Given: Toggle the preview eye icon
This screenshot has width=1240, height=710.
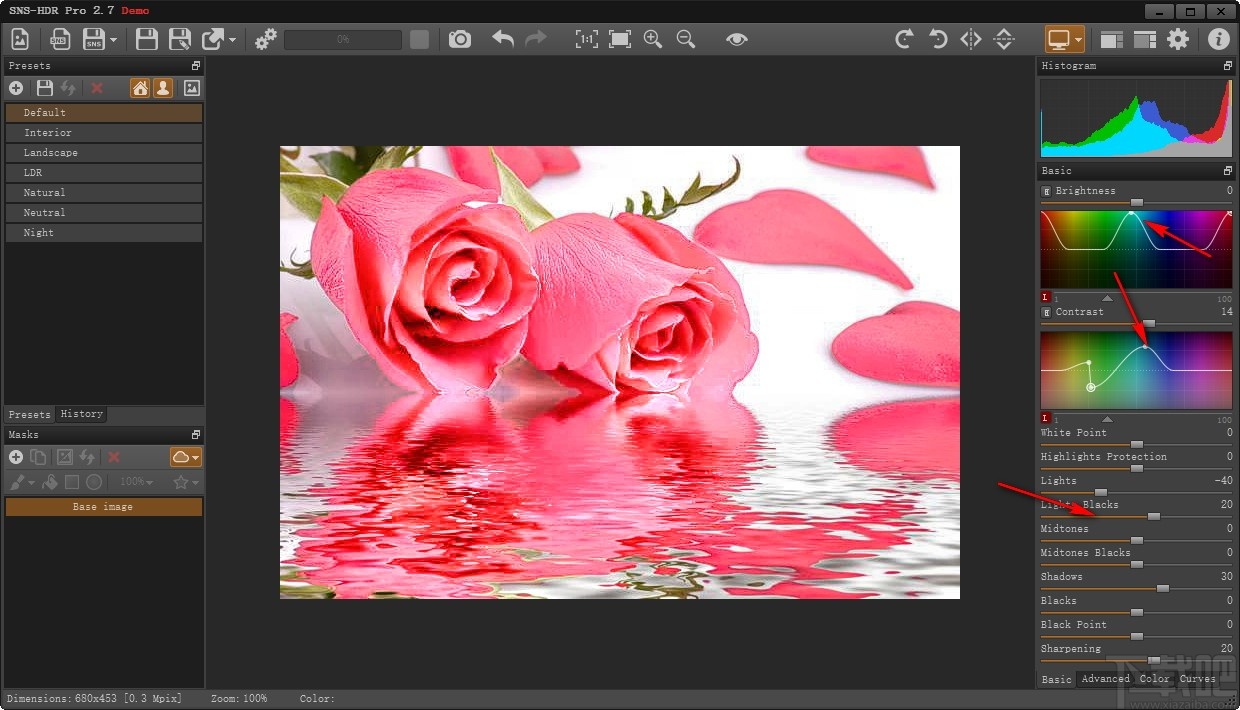Looking at the screenshot, I should pyautogui.click(x=737, y=39).
